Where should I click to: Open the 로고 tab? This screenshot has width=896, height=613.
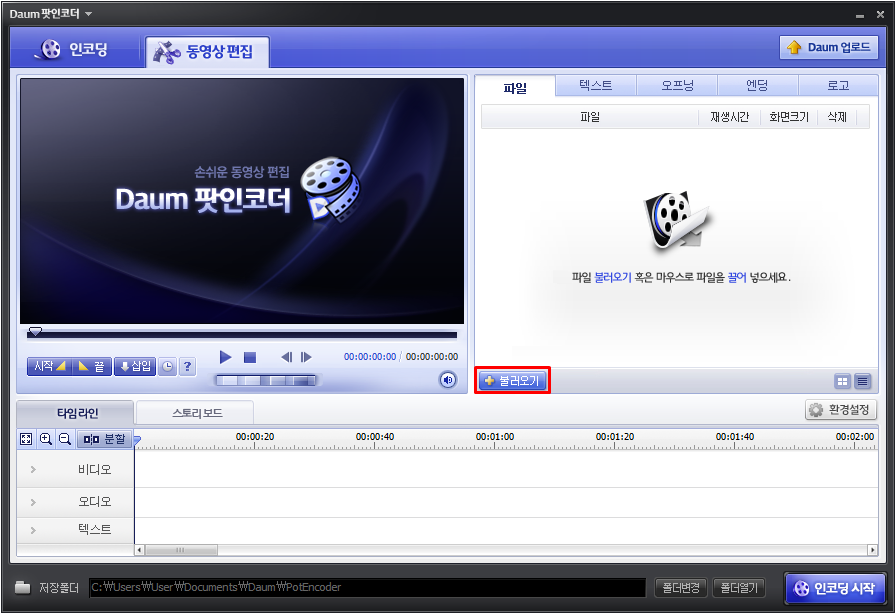click(838, 85)
